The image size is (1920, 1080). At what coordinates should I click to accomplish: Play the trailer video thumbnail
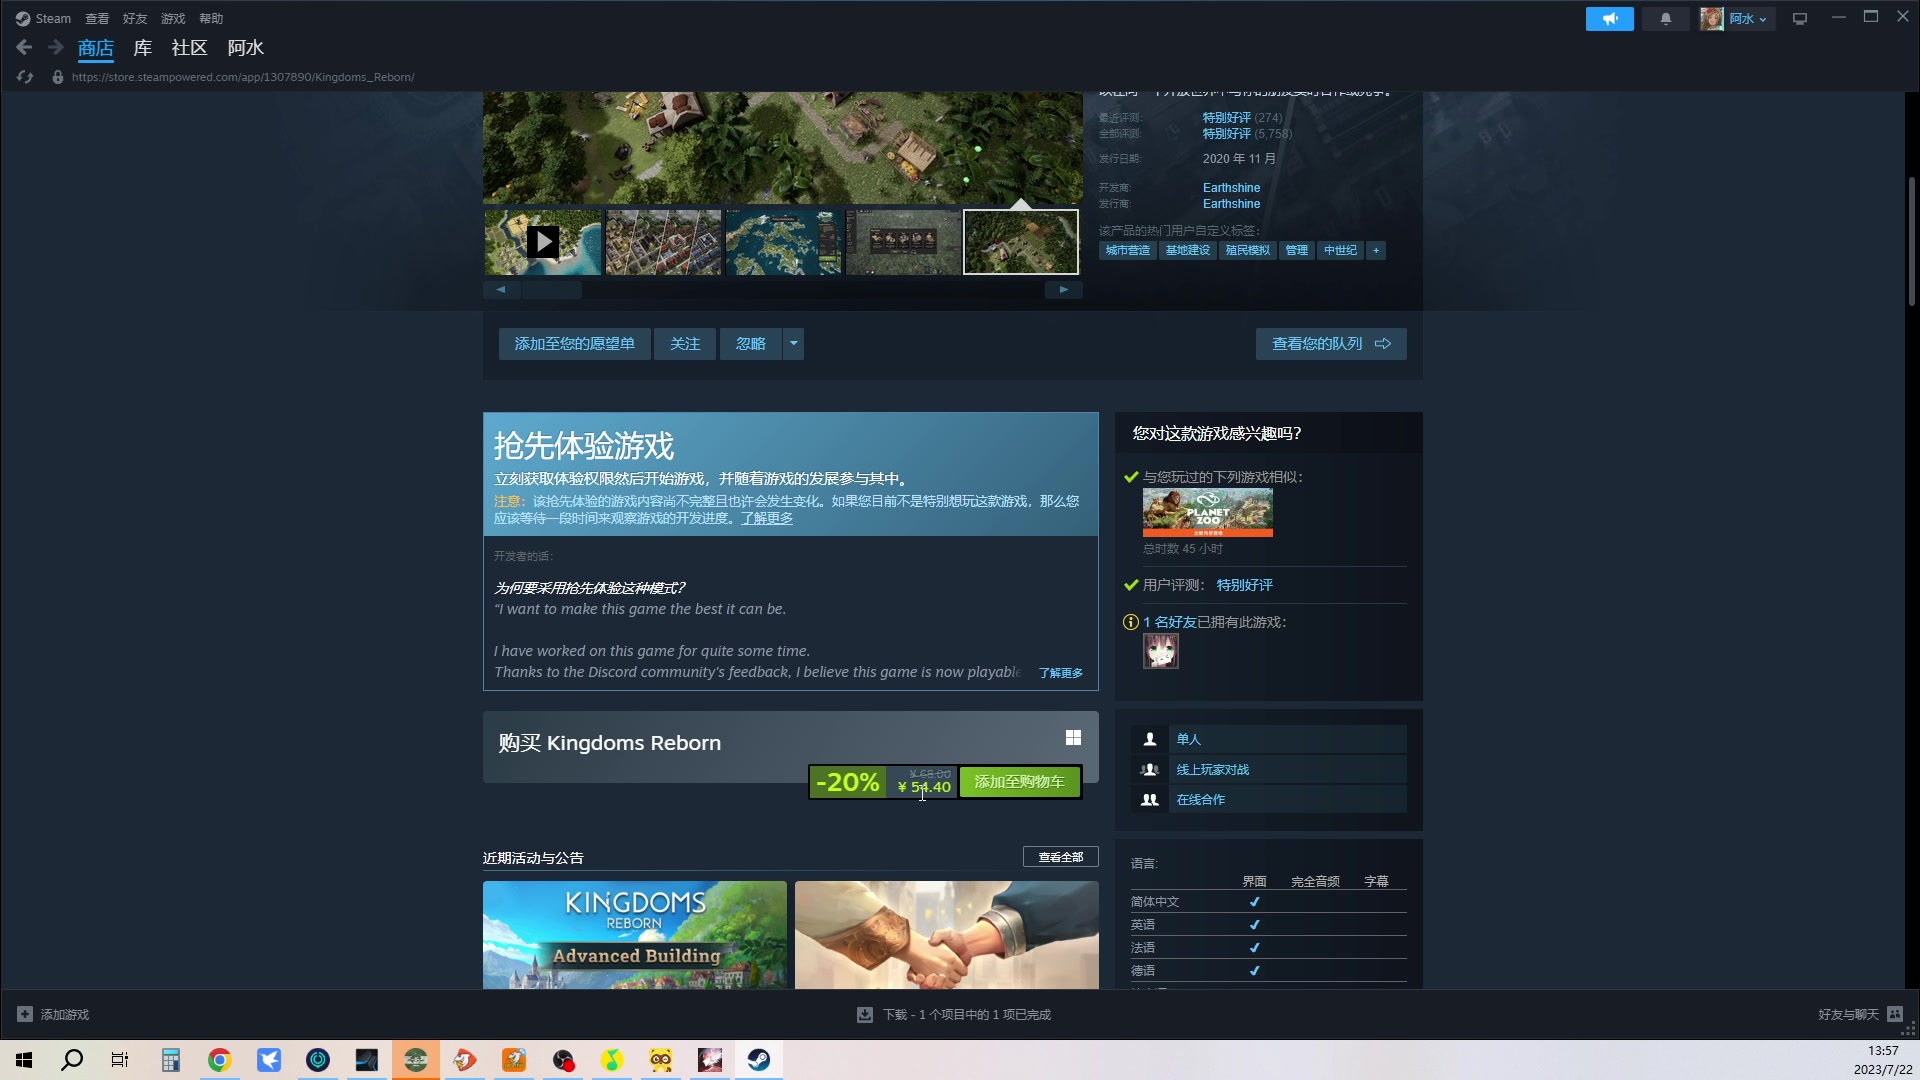[x=543, y=242]
